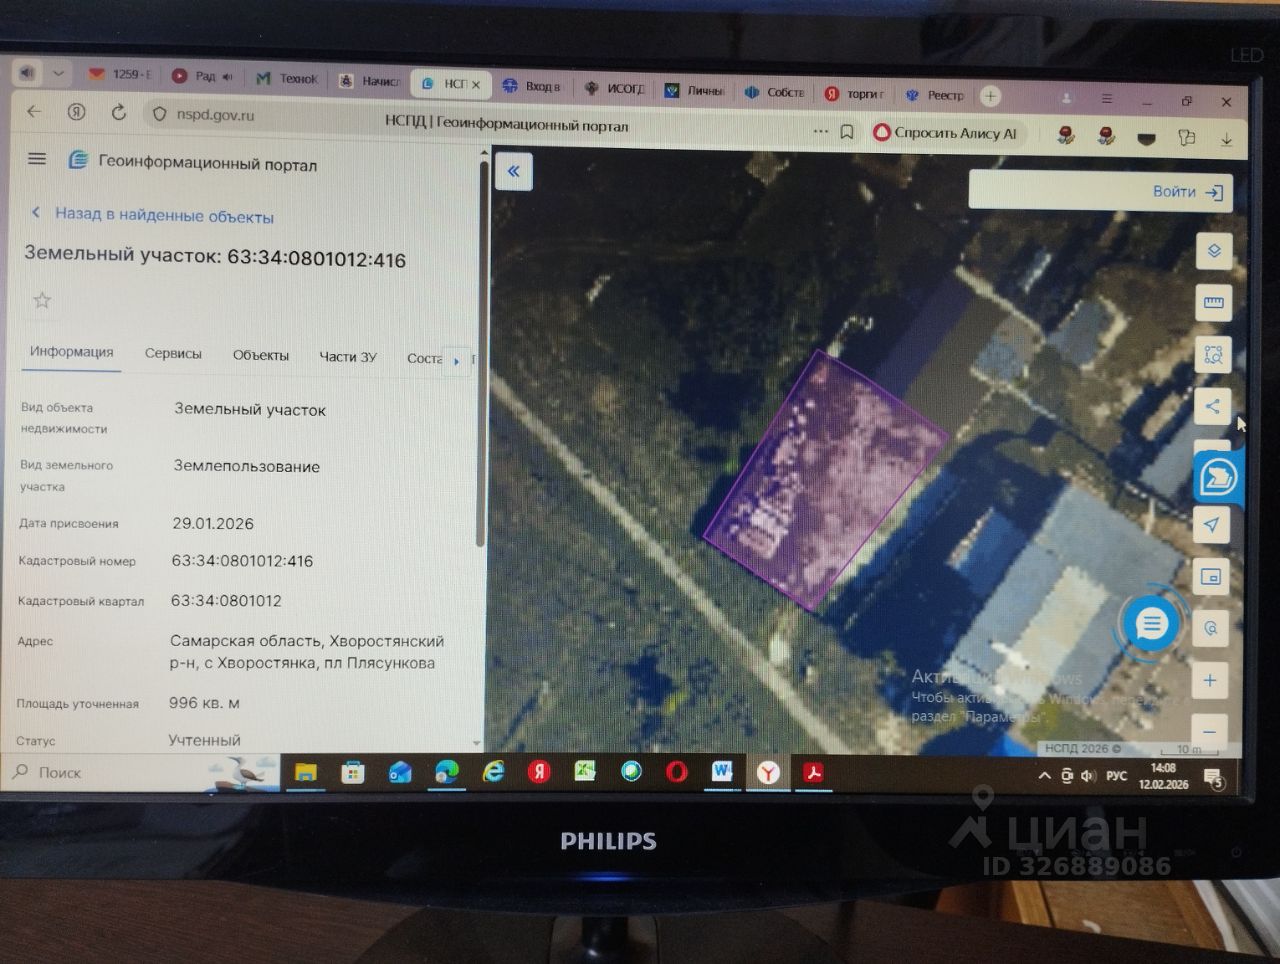Open the portal hamburger menu
This screenshot has width=1280, height=964.
pyautogui.click(x=37, y=158)
